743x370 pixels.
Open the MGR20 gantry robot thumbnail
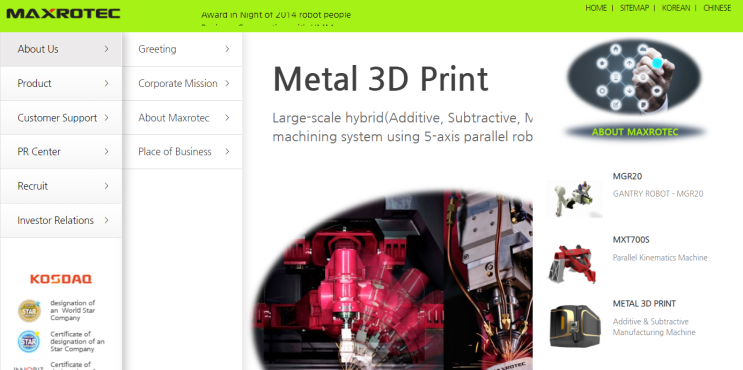574,198
